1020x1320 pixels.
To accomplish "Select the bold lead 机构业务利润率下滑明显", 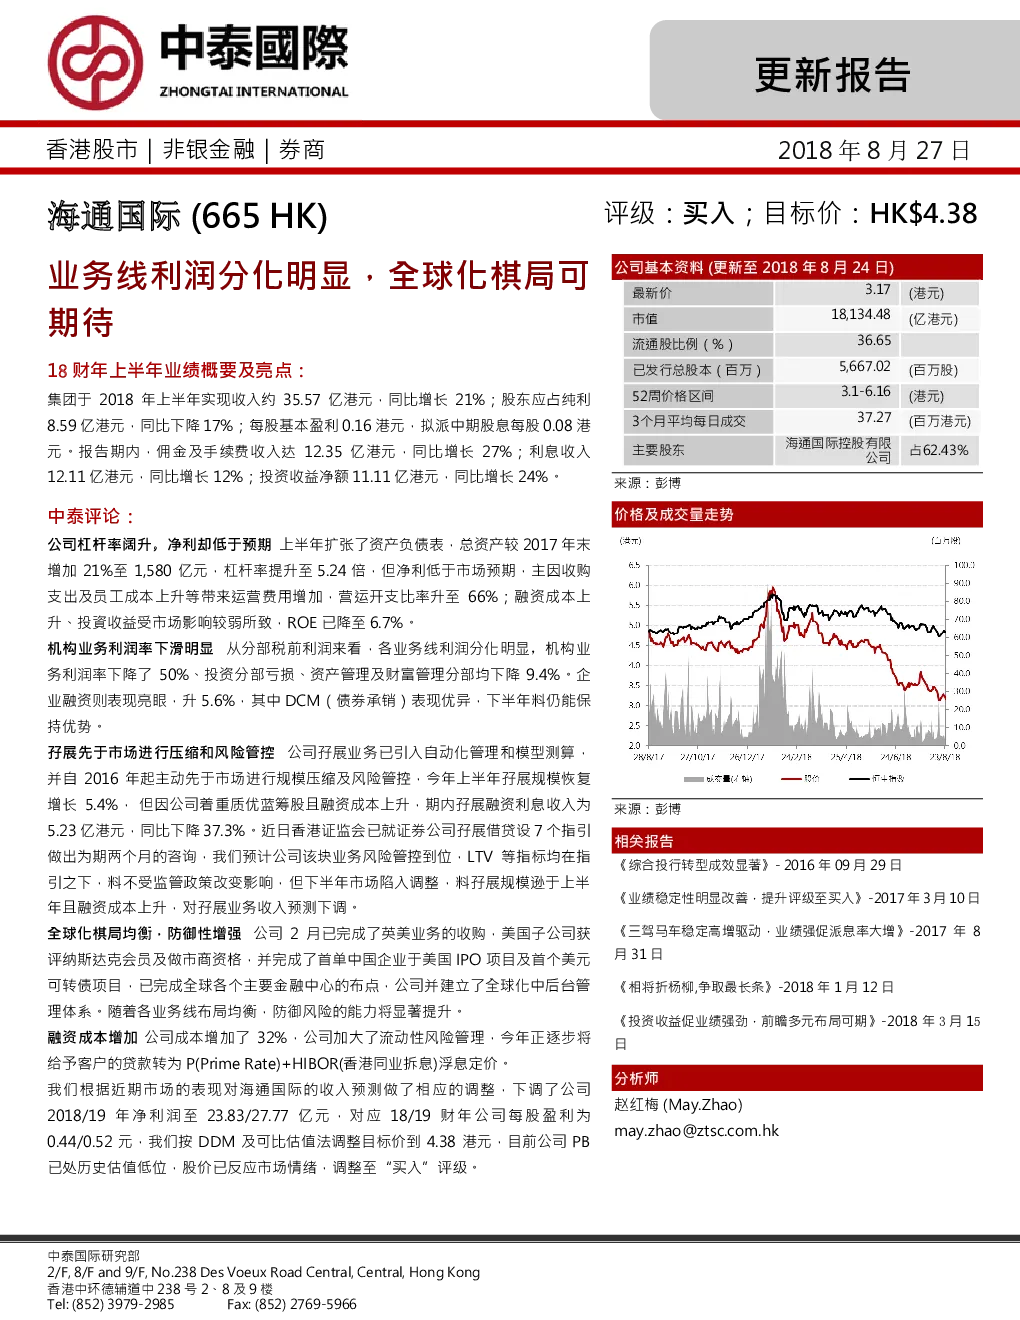I will tap(130, 649).
